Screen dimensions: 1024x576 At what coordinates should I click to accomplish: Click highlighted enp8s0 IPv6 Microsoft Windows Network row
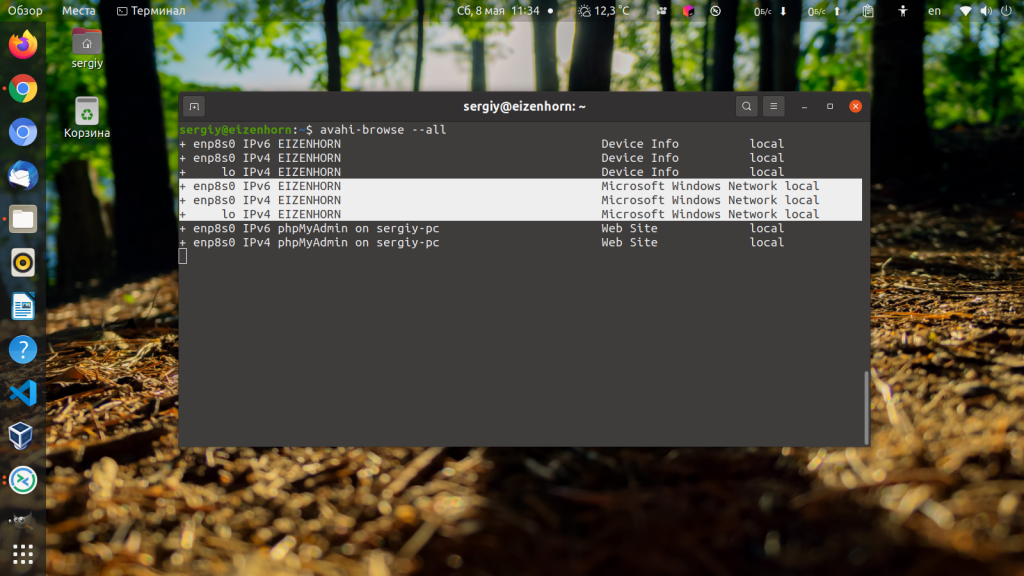click(520, 186)
